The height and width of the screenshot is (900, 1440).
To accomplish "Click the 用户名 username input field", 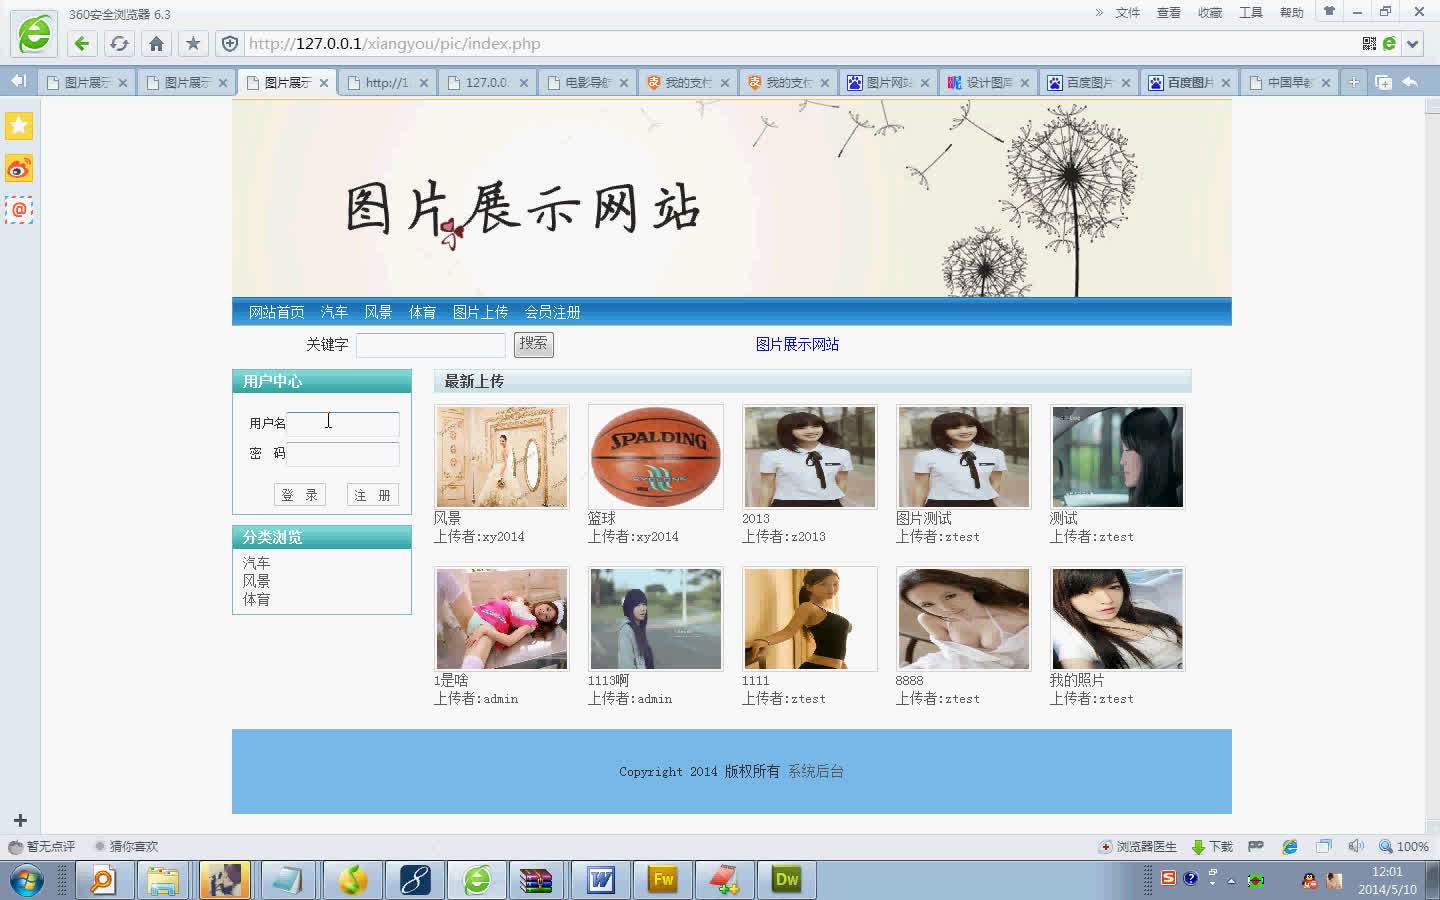I will coord(342,423).
